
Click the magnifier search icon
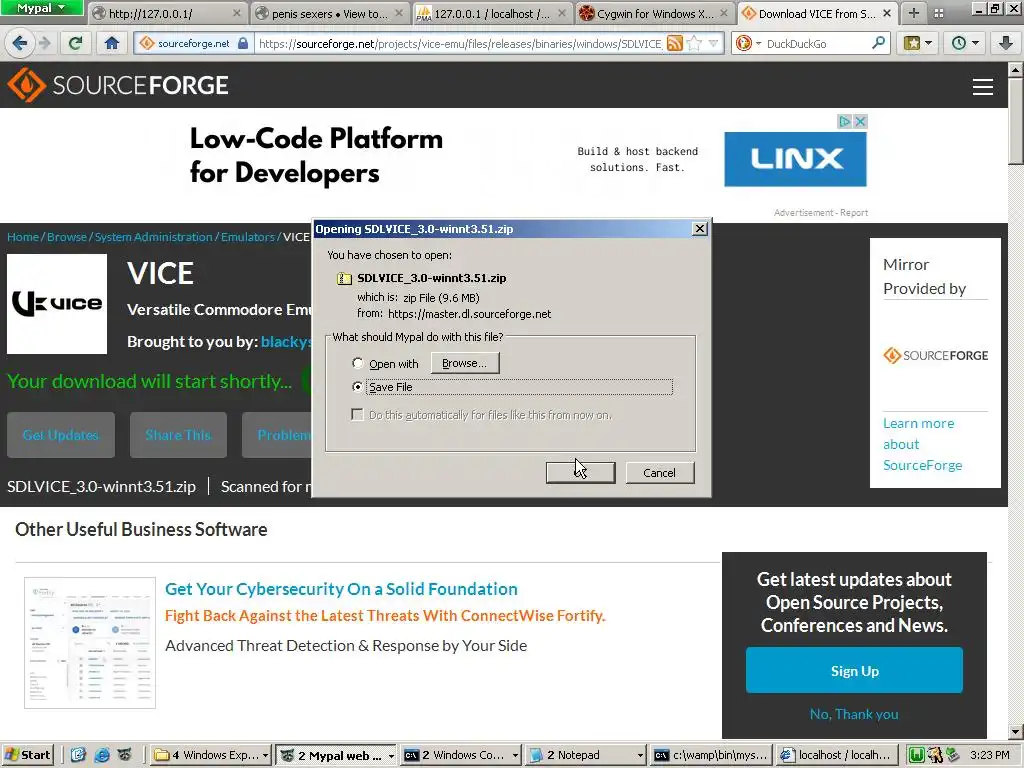coord(878,43)
